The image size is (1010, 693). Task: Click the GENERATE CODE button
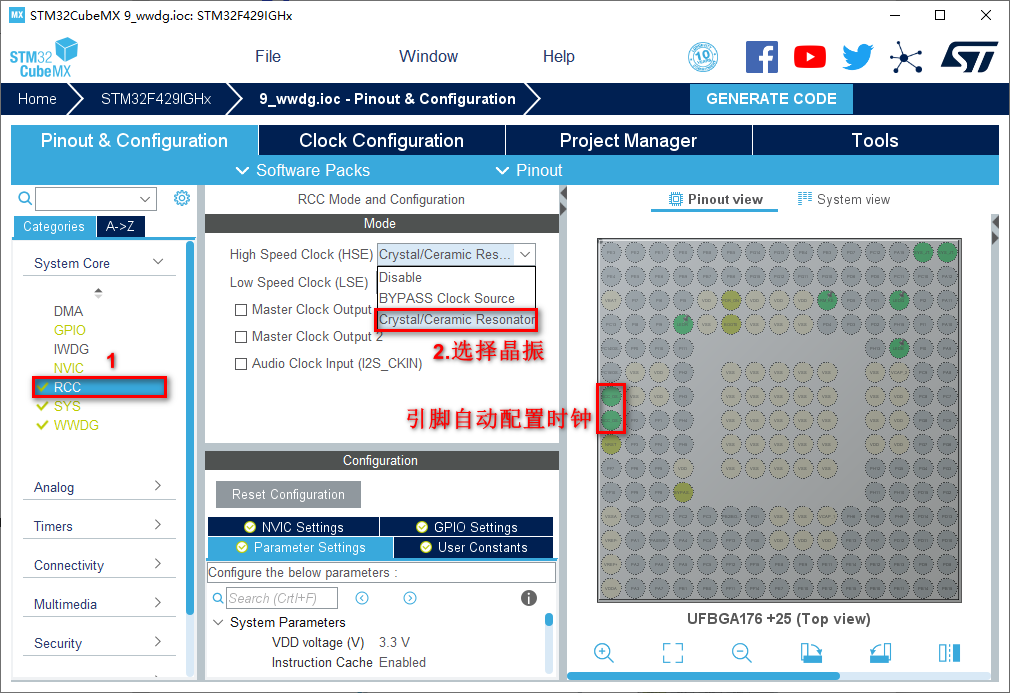(x=771, y=99)
